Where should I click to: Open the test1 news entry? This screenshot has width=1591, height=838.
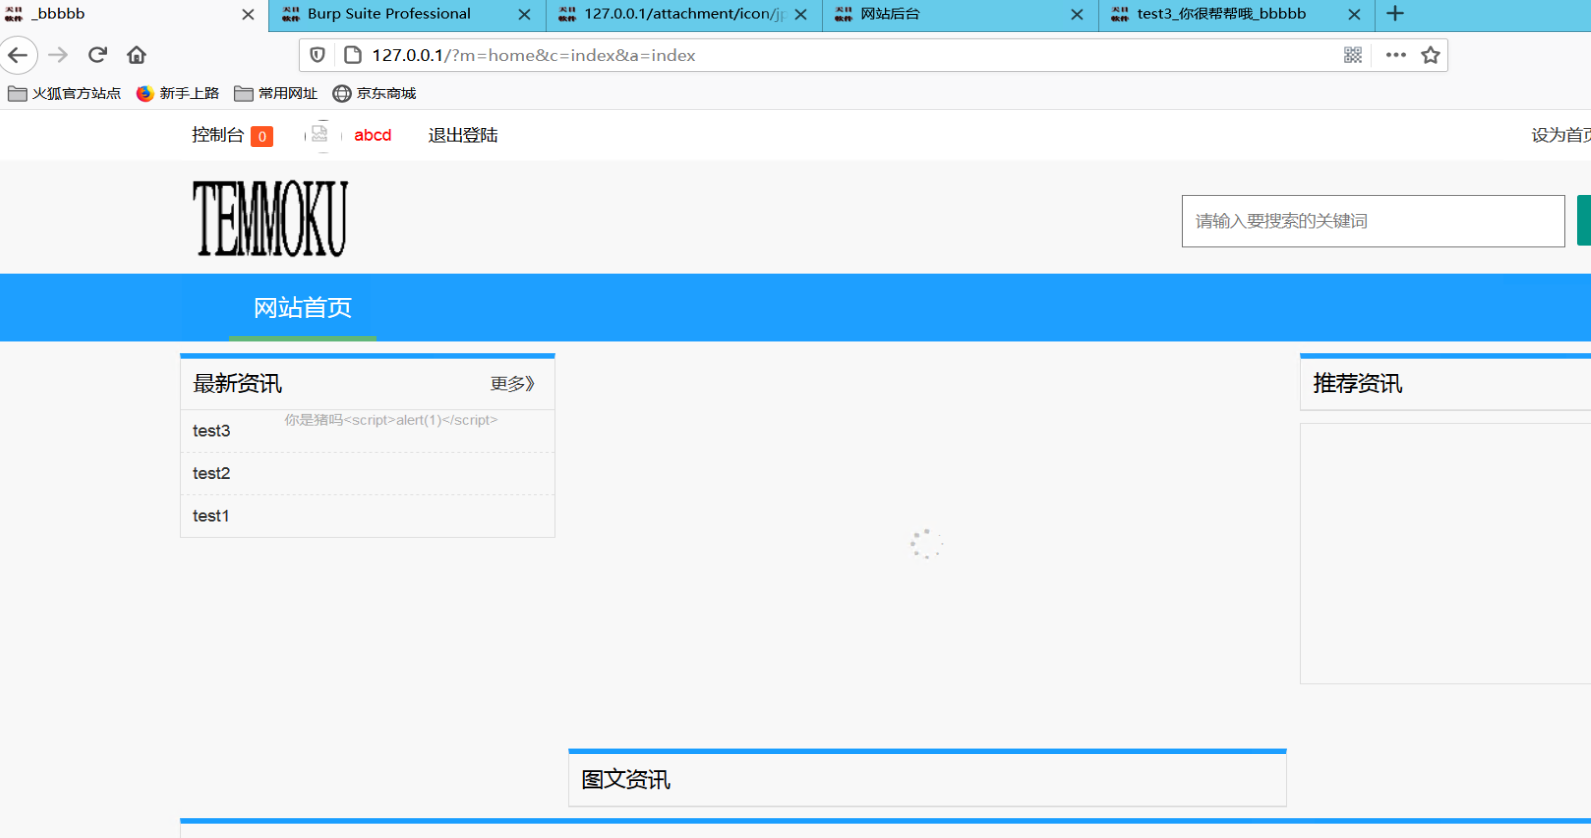tap(211, 516)
